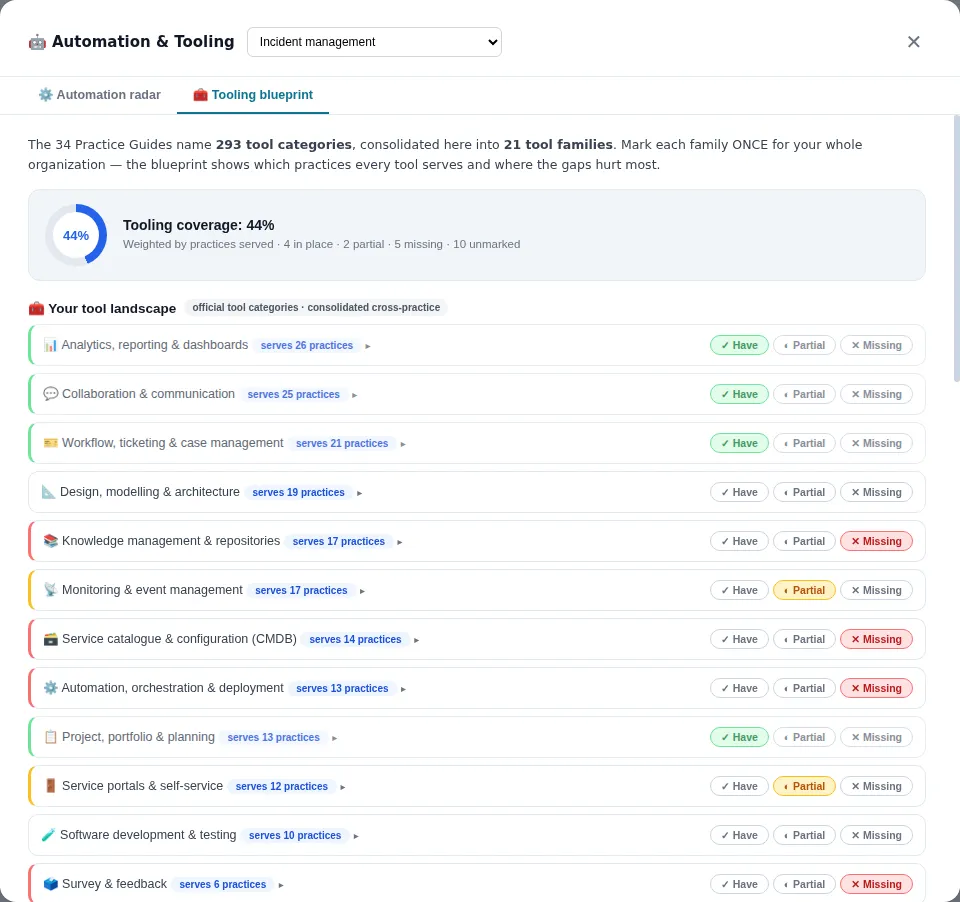This screenshot has width=960, height=902.
Task: Expand Survey & feedback arrow
Action: (x=281, y=885)
